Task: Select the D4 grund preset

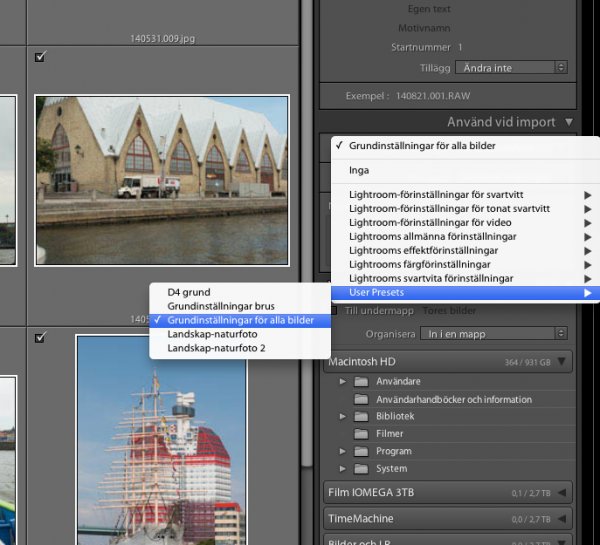Action: pos(189,292)
